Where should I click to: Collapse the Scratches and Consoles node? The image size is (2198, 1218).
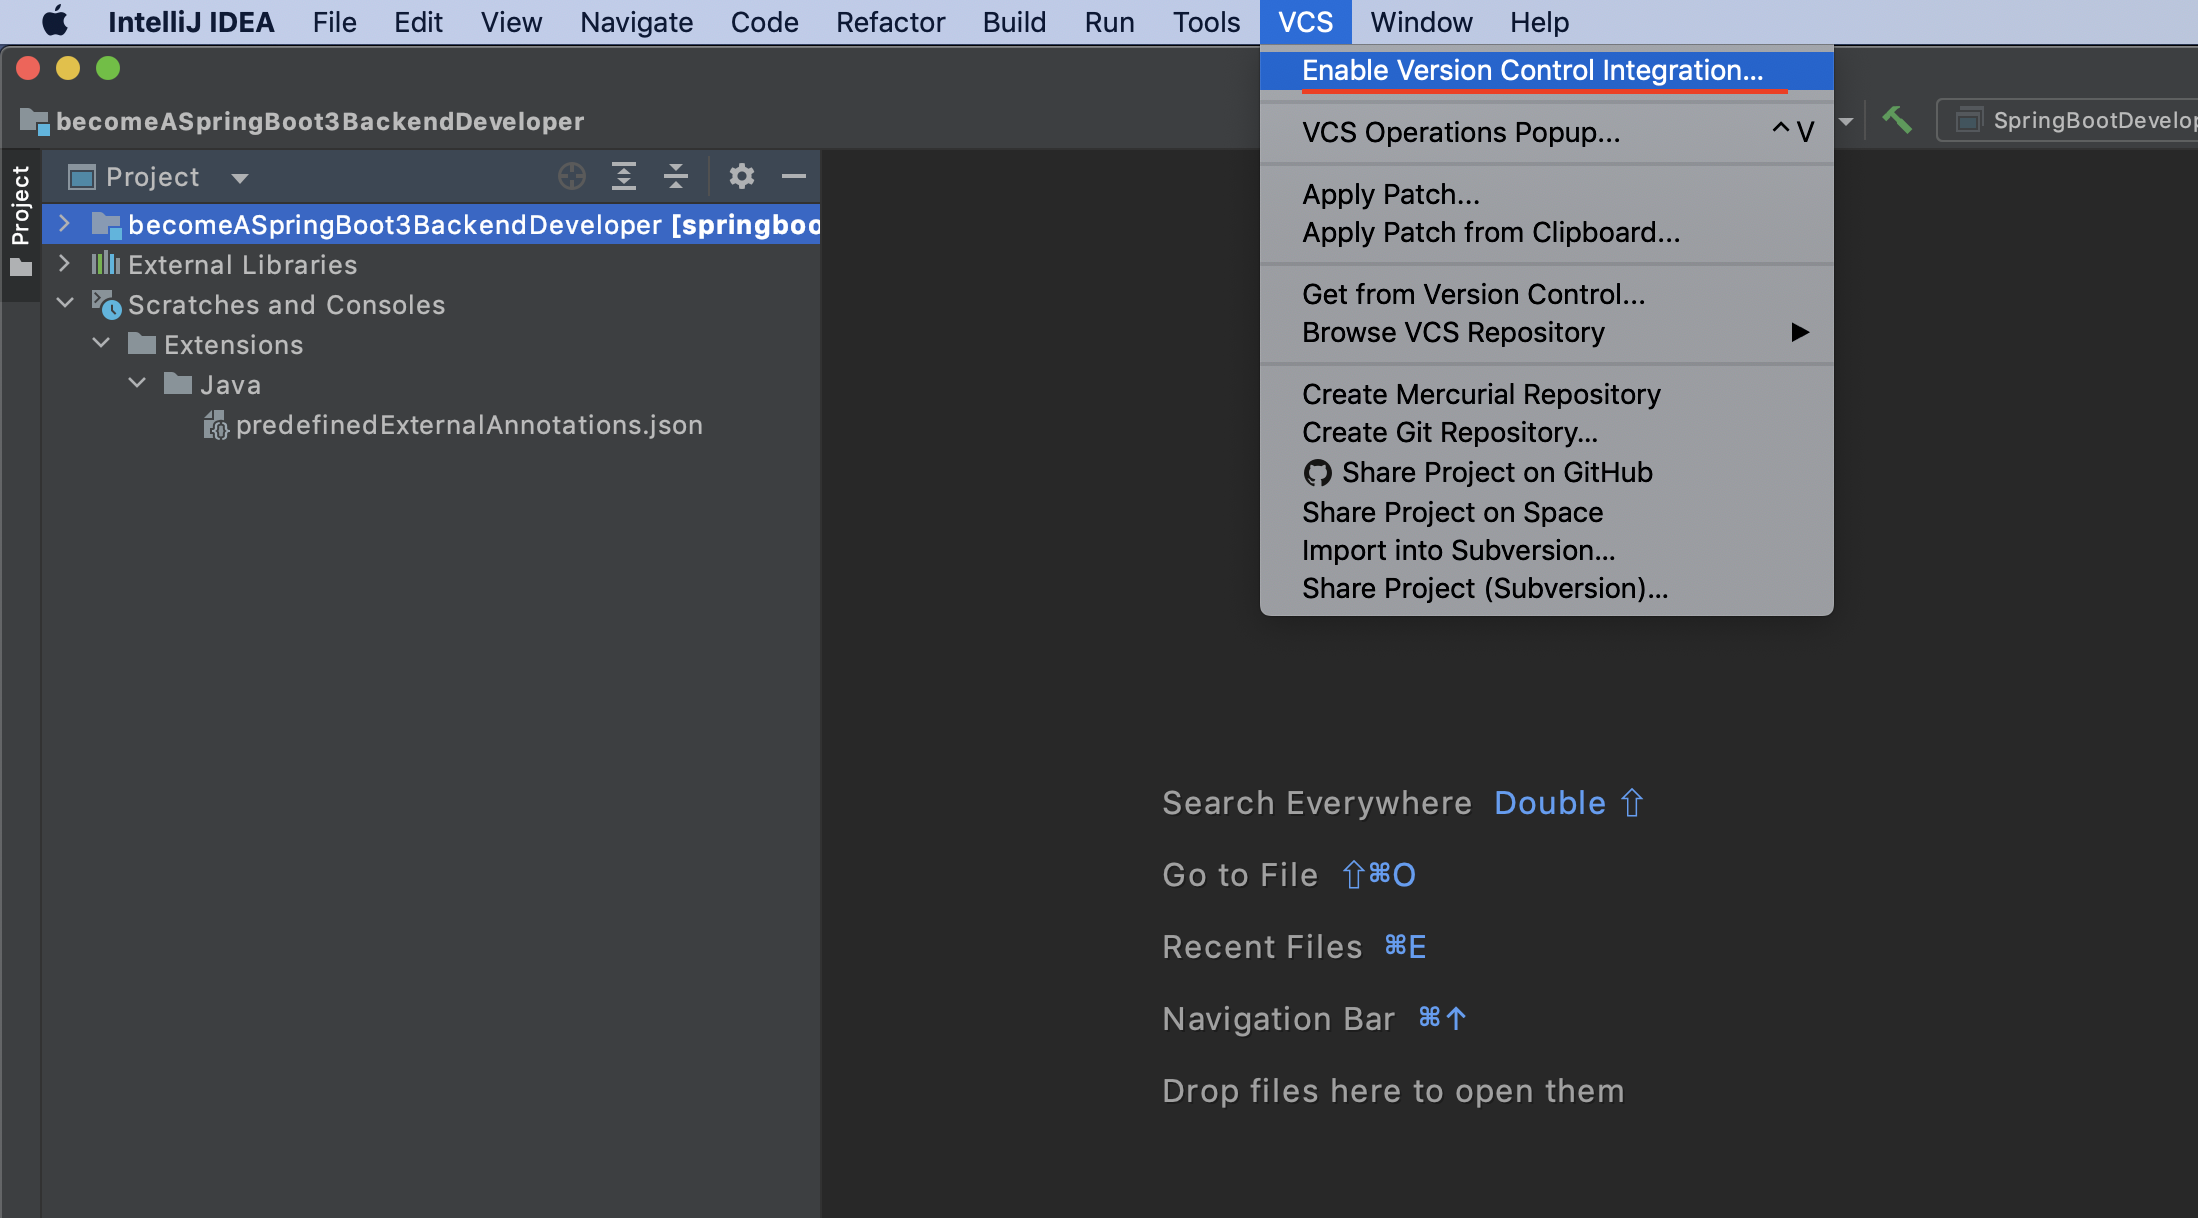(65, 304)
